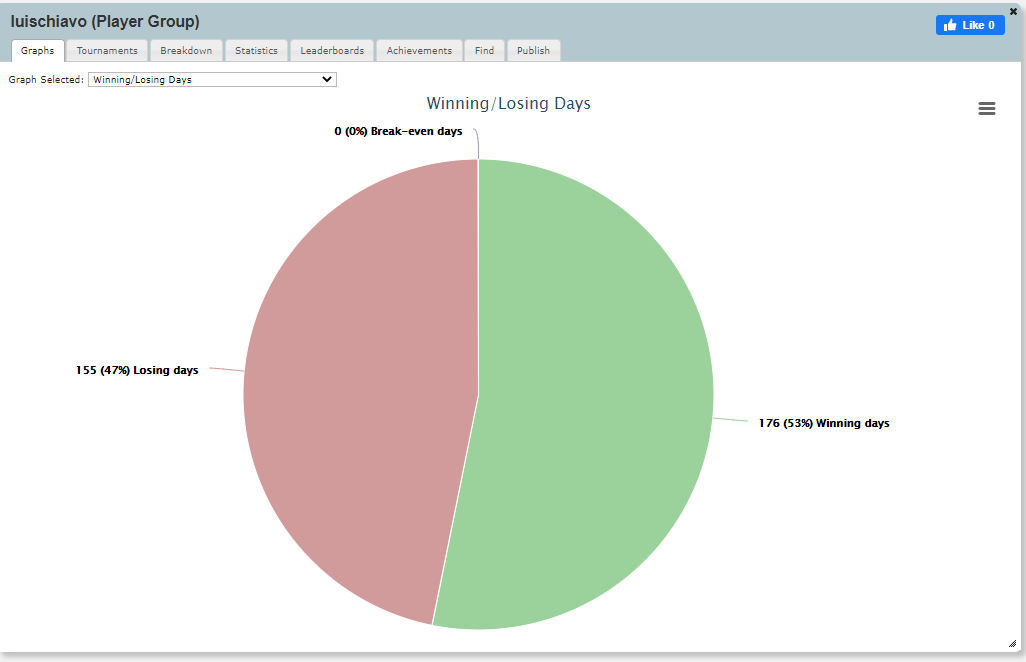The height and width of the screenshot is (662, 1026).
Task: Go to the Achievements tab
Action: [419, 50]
